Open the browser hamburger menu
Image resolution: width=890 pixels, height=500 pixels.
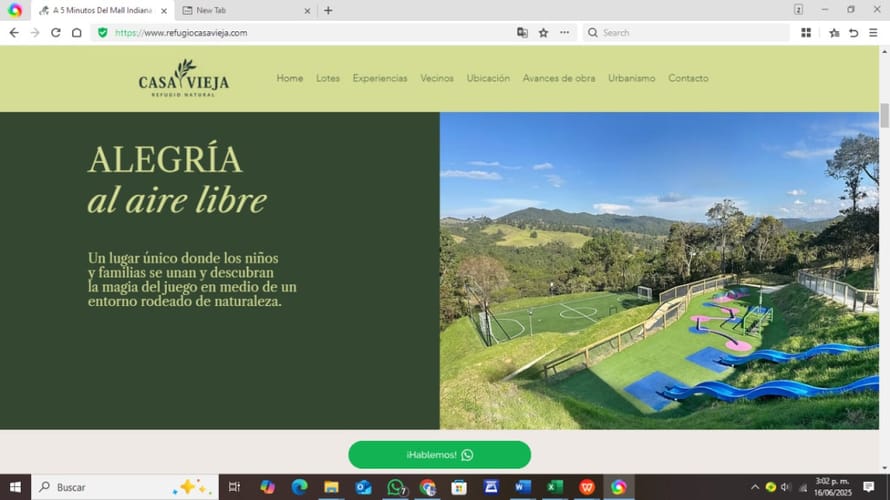tap(873, 33)
